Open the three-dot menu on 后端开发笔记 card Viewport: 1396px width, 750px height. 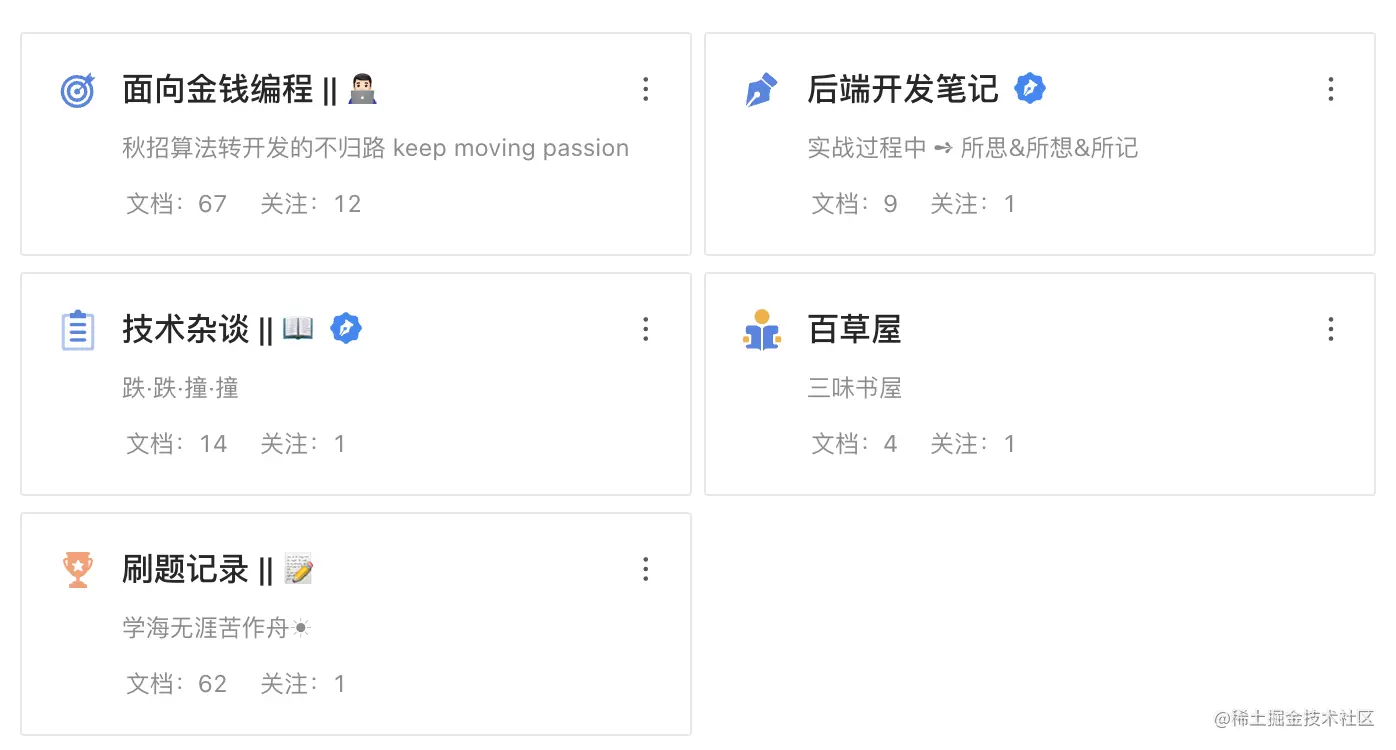(x=1331, y=89)
